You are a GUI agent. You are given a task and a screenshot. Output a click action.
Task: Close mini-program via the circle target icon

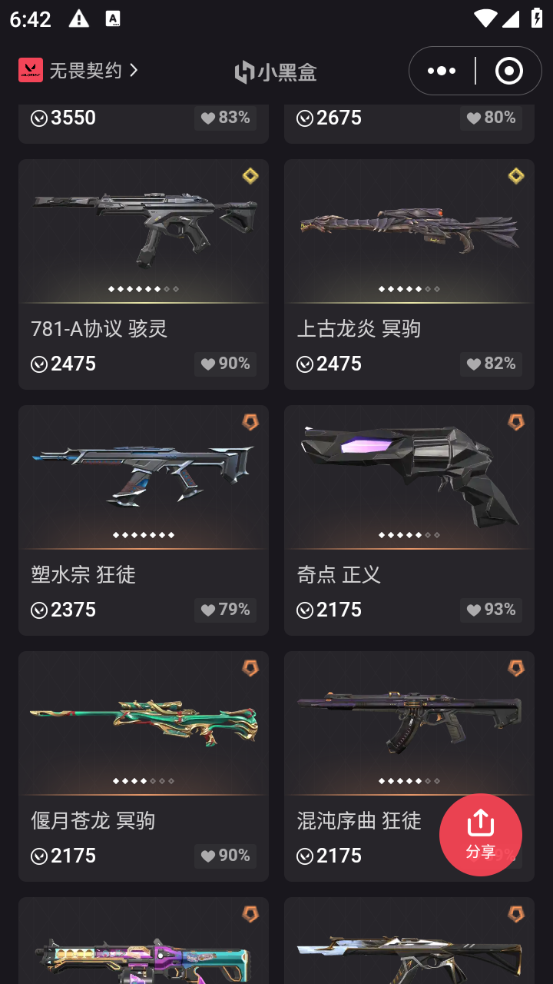coord(508,71)
